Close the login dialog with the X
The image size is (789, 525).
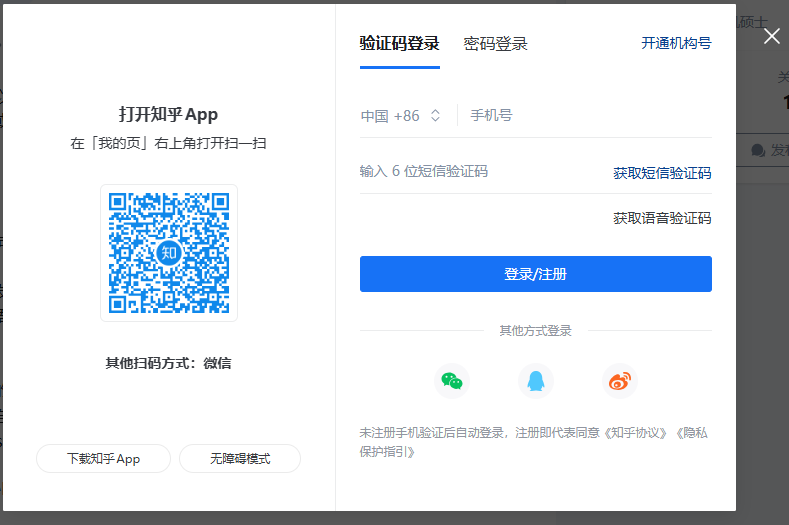pyautogui.click(x=772, y=37)
